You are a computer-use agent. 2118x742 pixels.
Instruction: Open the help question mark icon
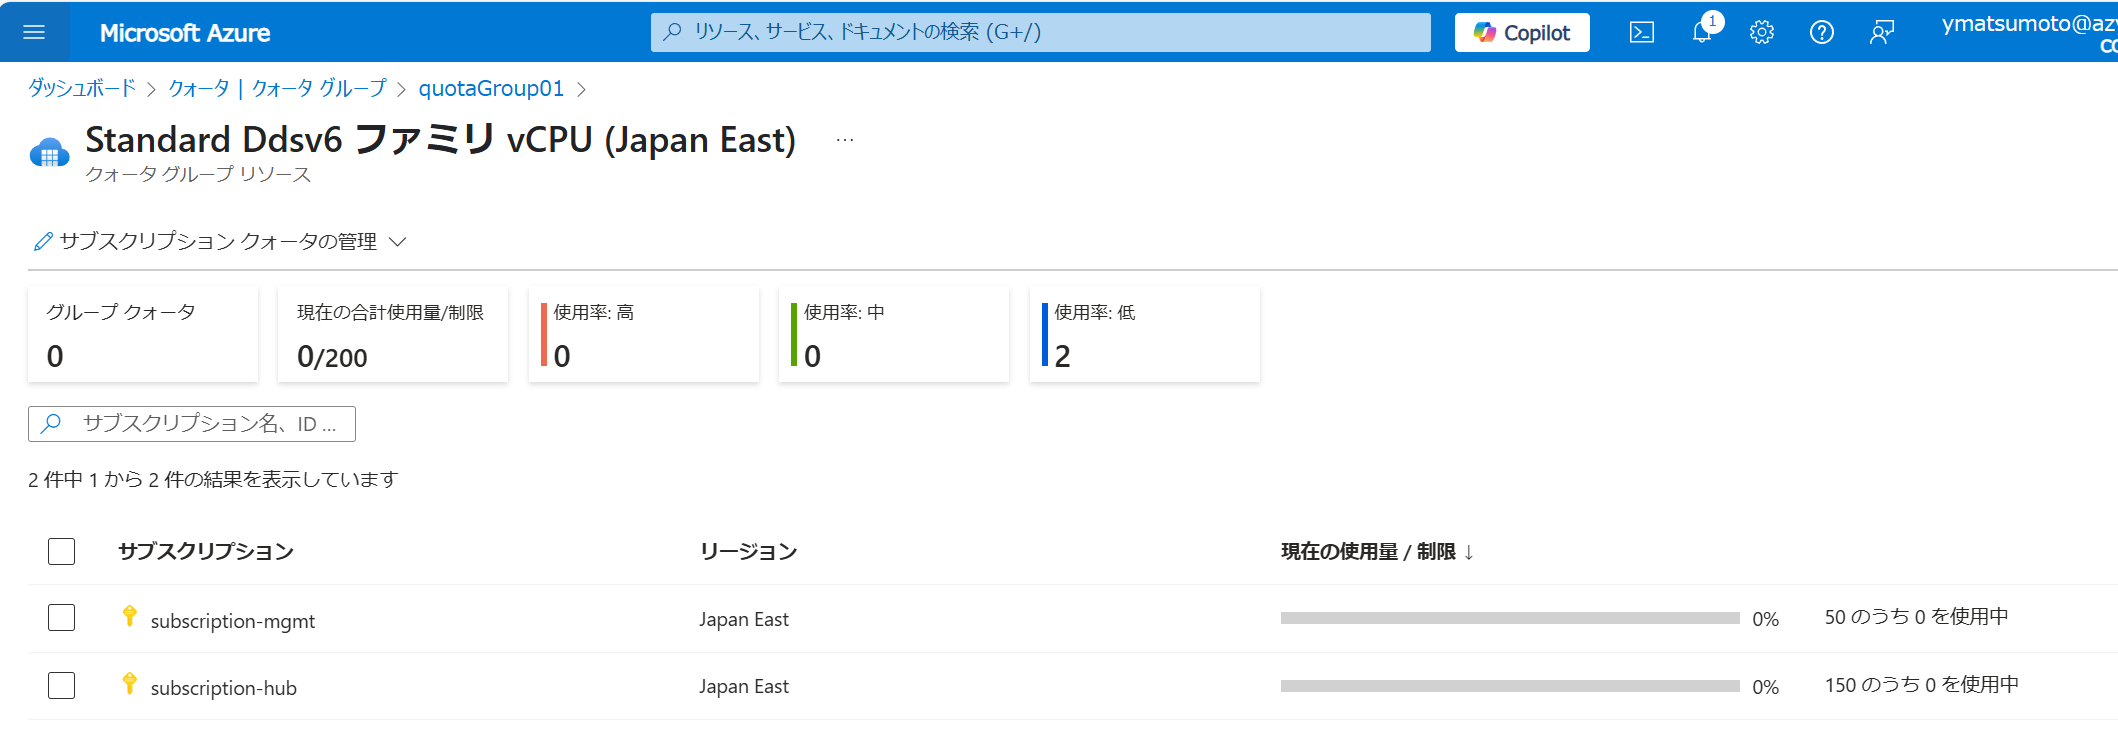[x=1822, y=32]
